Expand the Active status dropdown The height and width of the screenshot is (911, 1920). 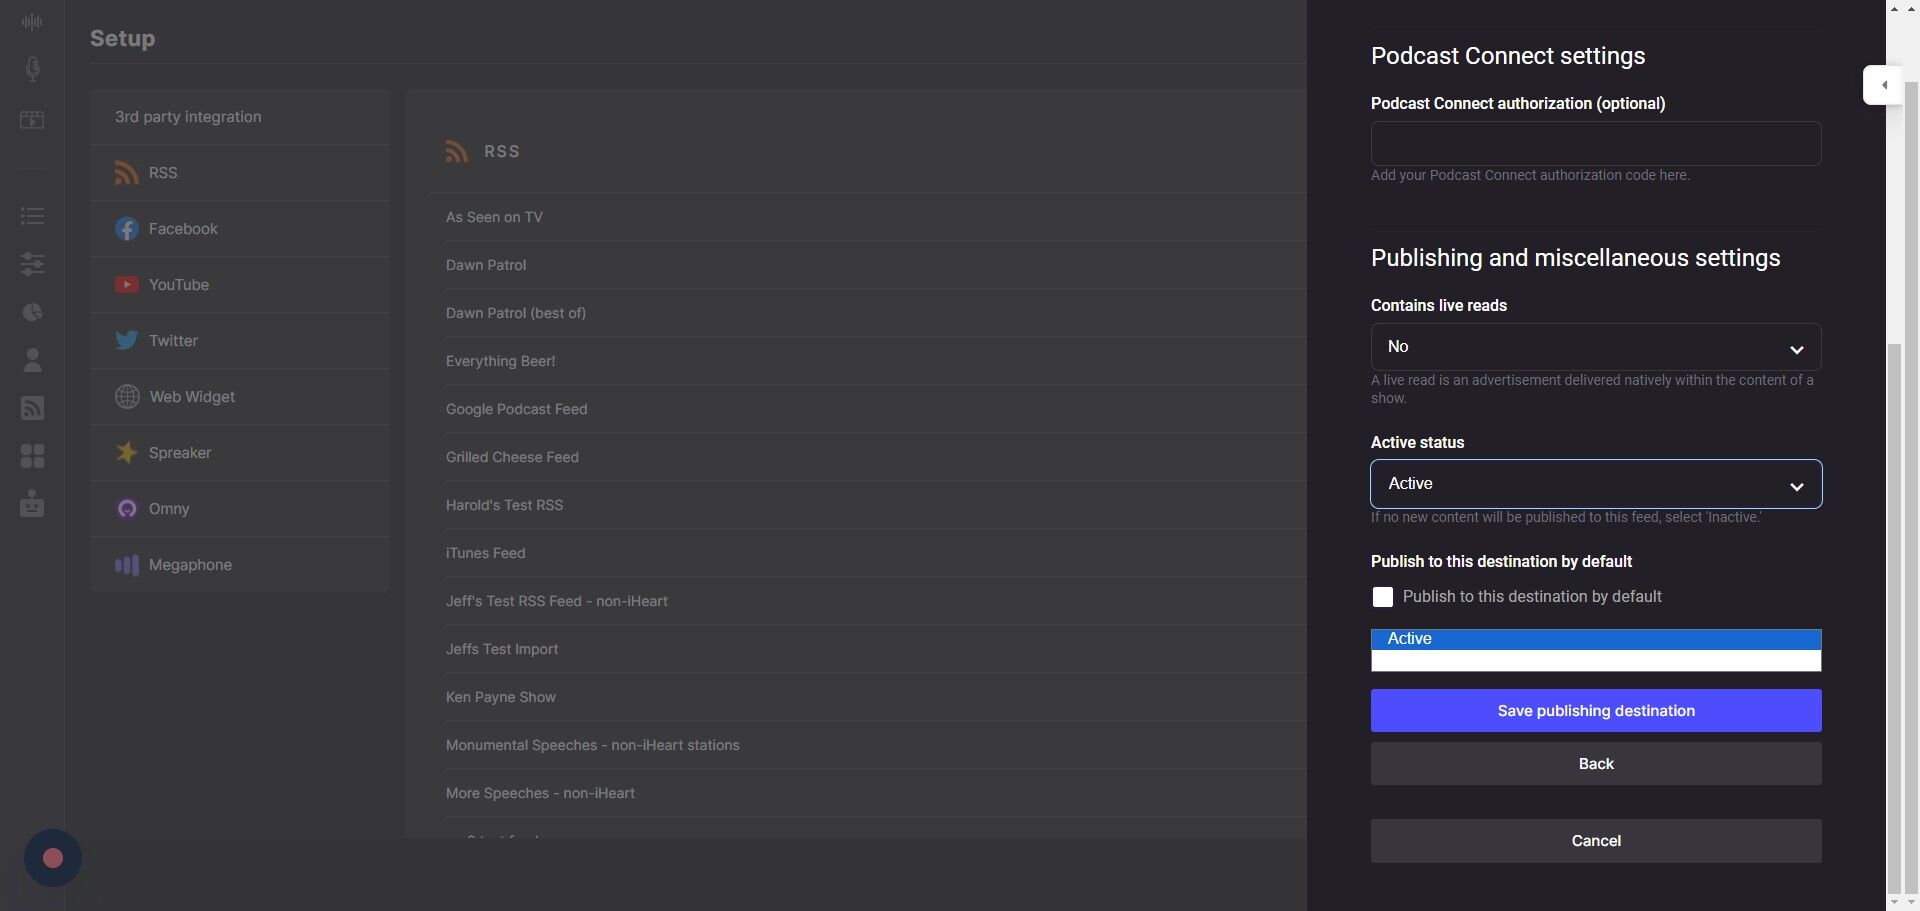point(1595,484)
